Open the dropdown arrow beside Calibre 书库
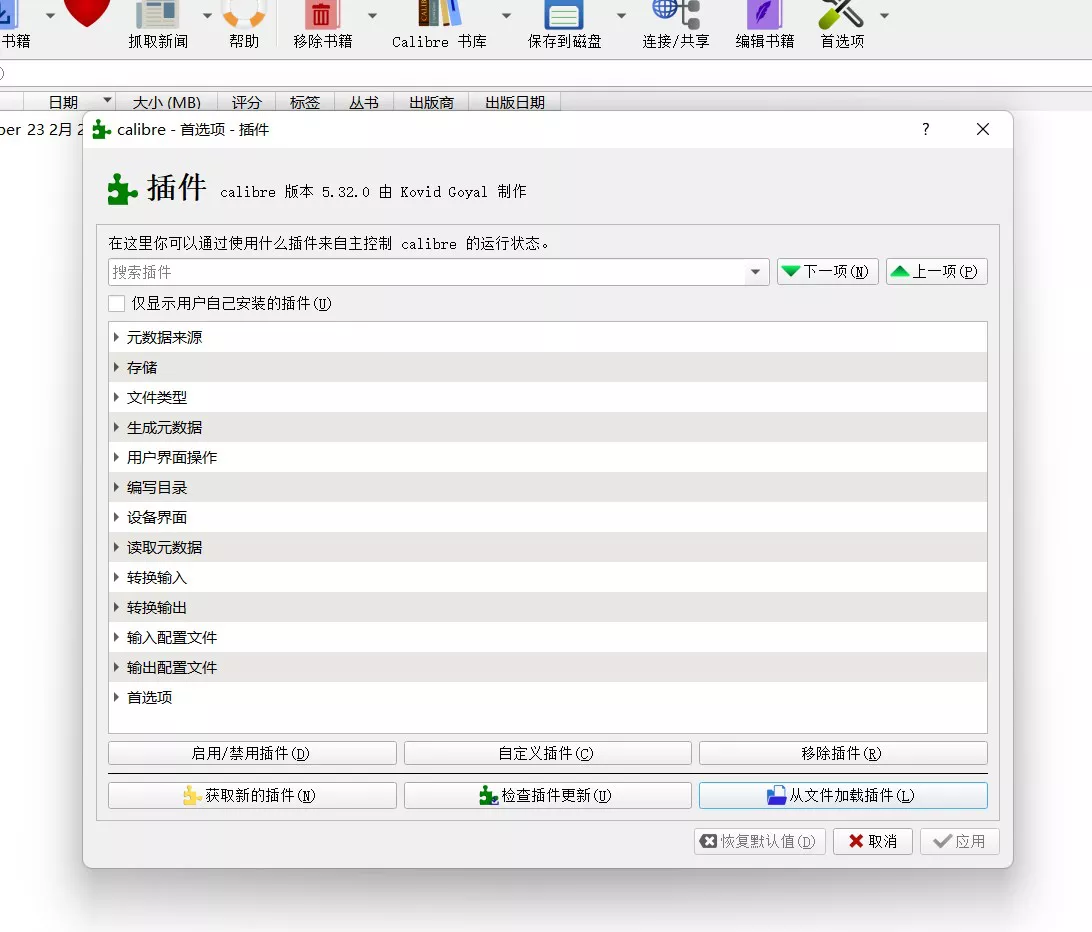 (x=506, y=15)
